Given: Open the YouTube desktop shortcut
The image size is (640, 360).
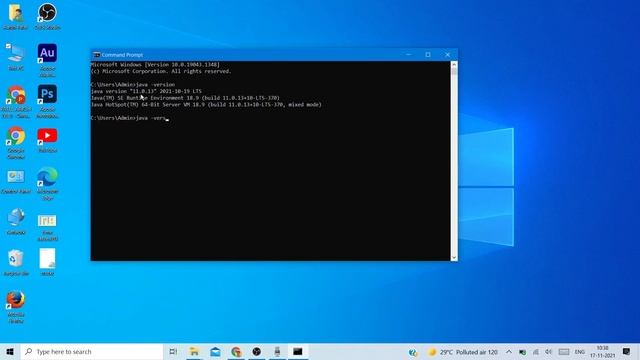Looking at the screenshot, I should 47,140.
